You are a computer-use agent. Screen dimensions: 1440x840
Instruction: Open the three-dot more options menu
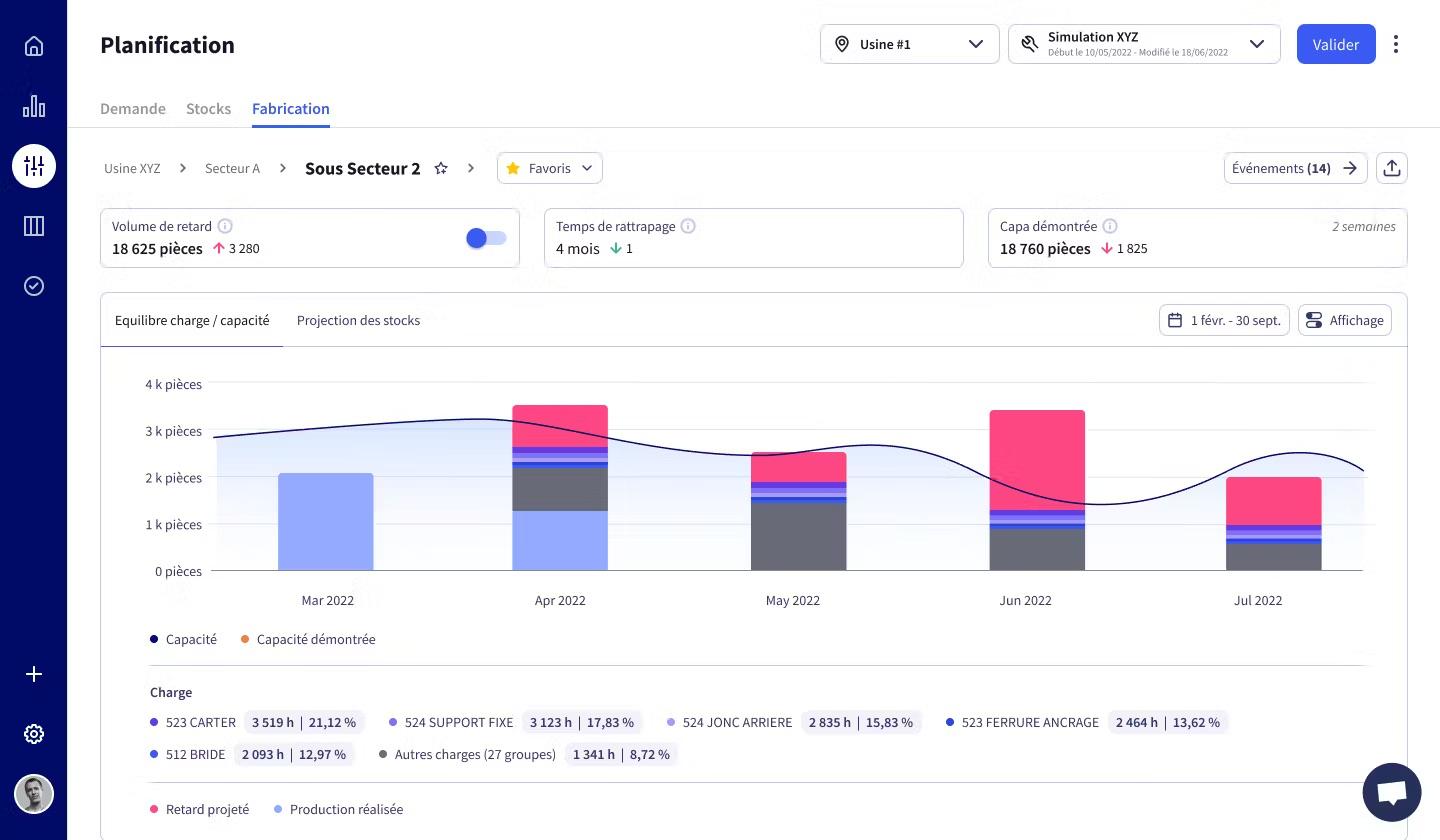click(x=1396, y=44)
